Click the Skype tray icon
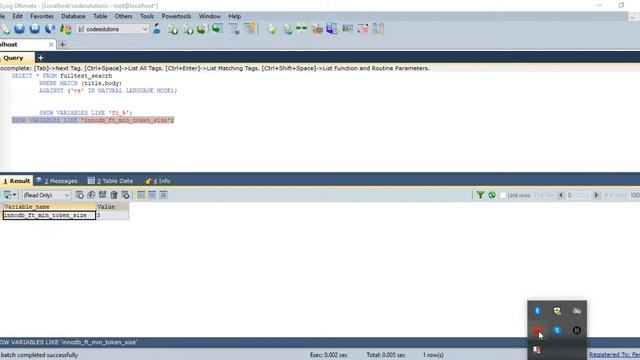 [x=557, y=331]
